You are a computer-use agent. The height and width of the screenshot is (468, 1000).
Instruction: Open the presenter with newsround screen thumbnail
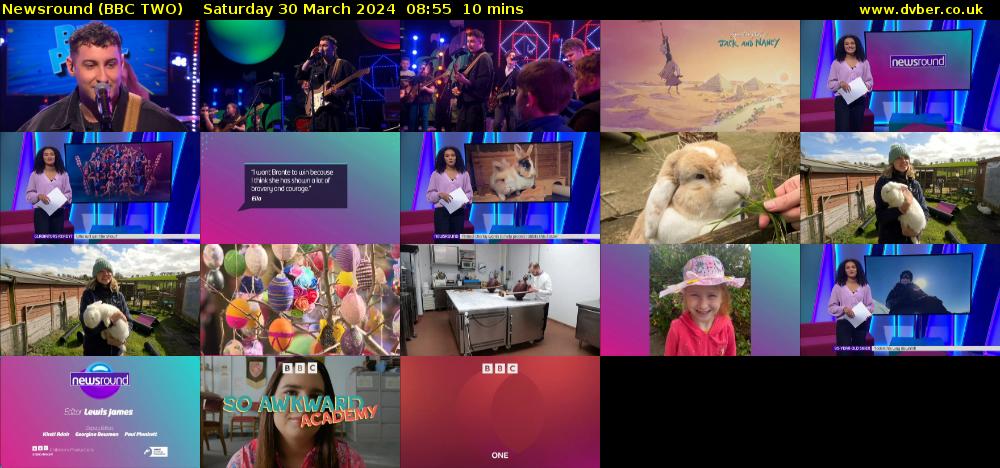(x=901, y=76)
